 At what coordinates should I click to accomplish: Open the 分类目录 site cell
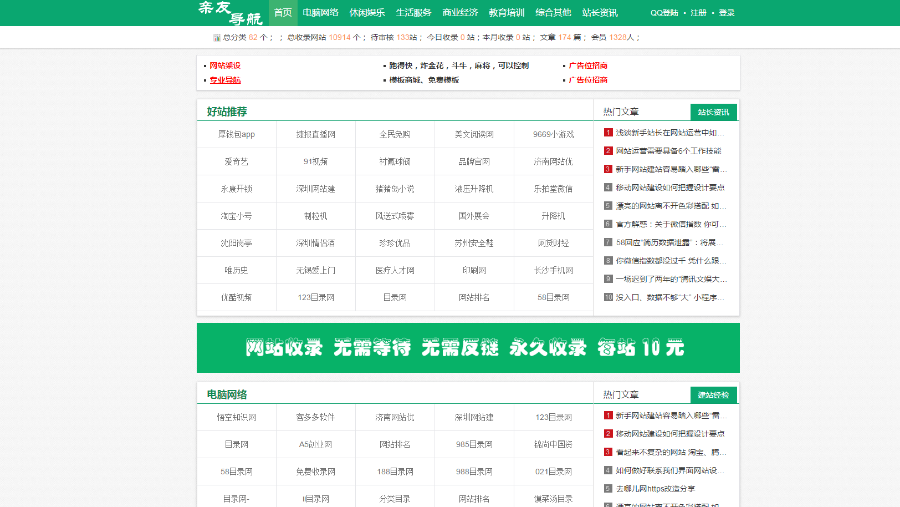(x=395, y=499)
